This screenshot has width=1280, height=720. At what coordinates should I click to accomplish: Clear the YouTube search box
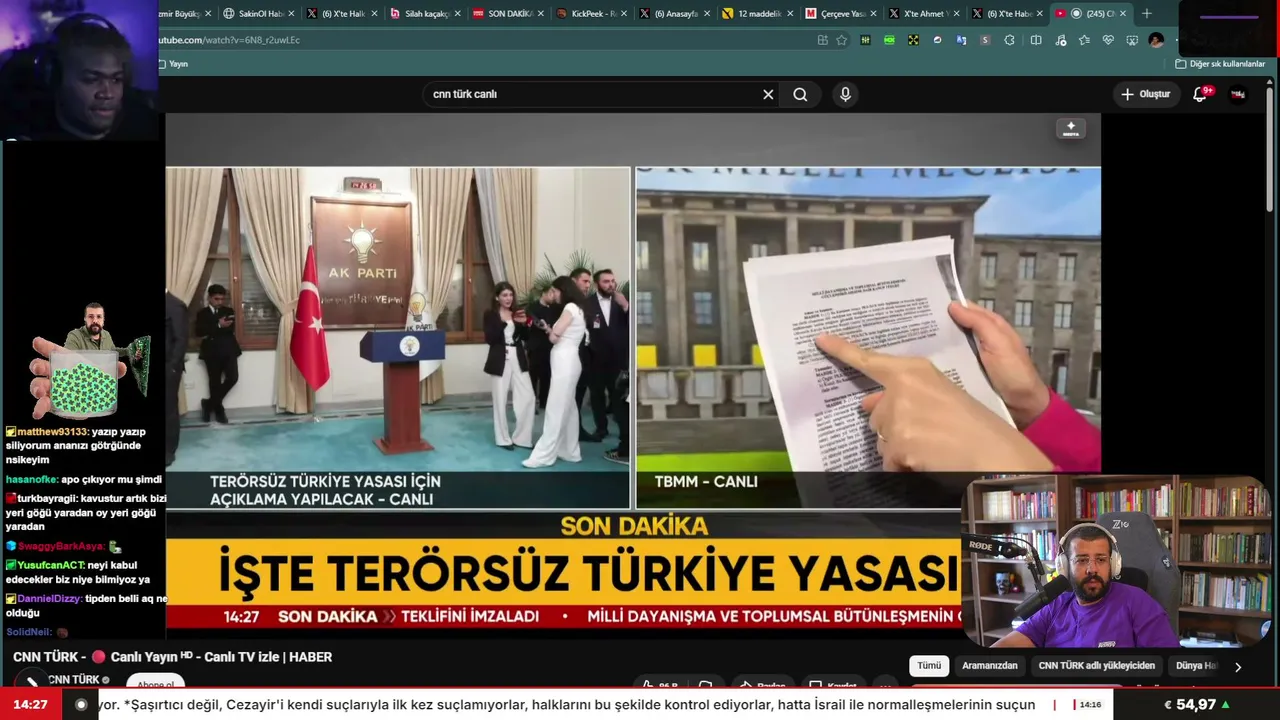tap(768, 94)
